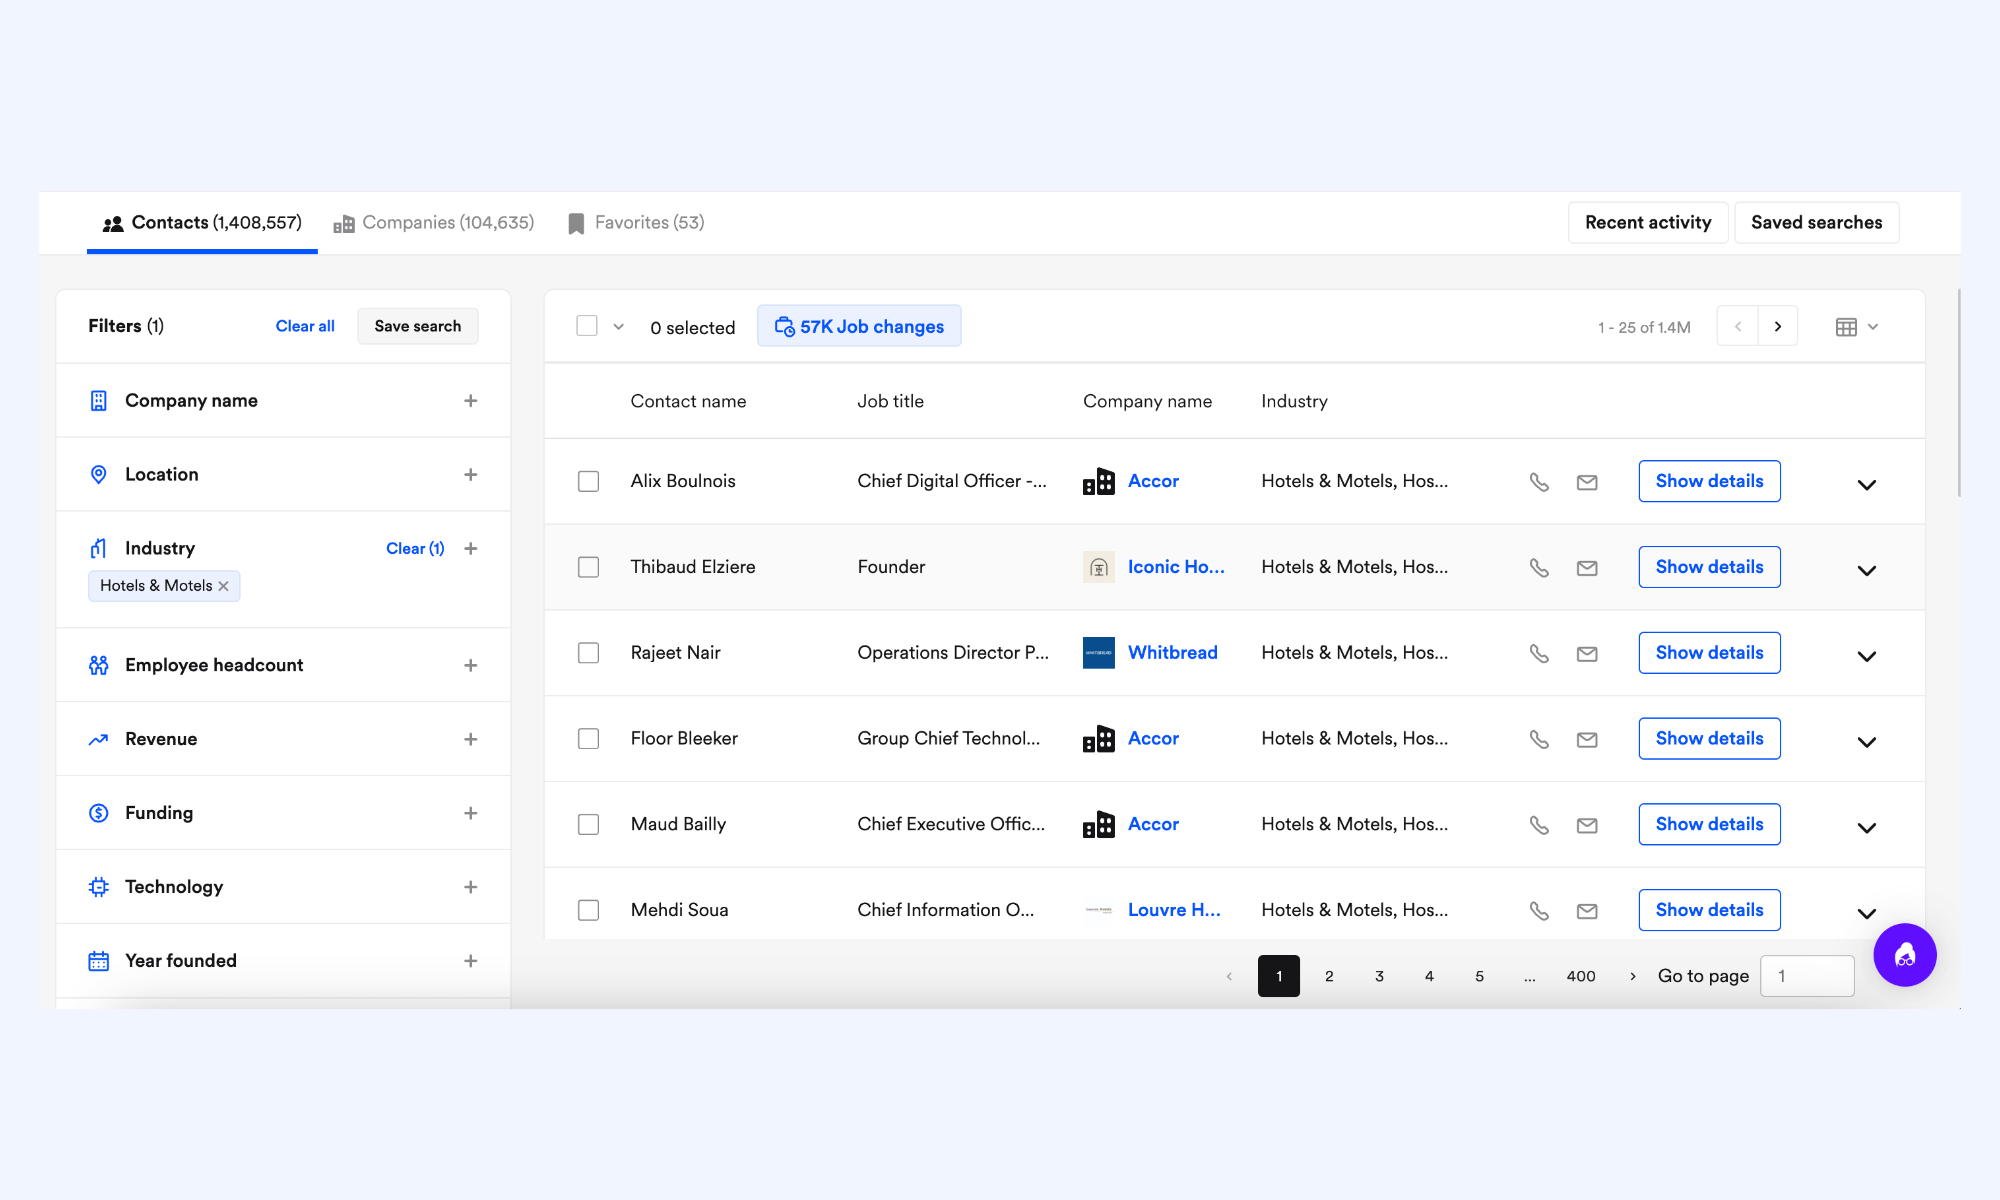Click Clear (1) in Industry filter
The image size is (2000, 1200).
415,549
